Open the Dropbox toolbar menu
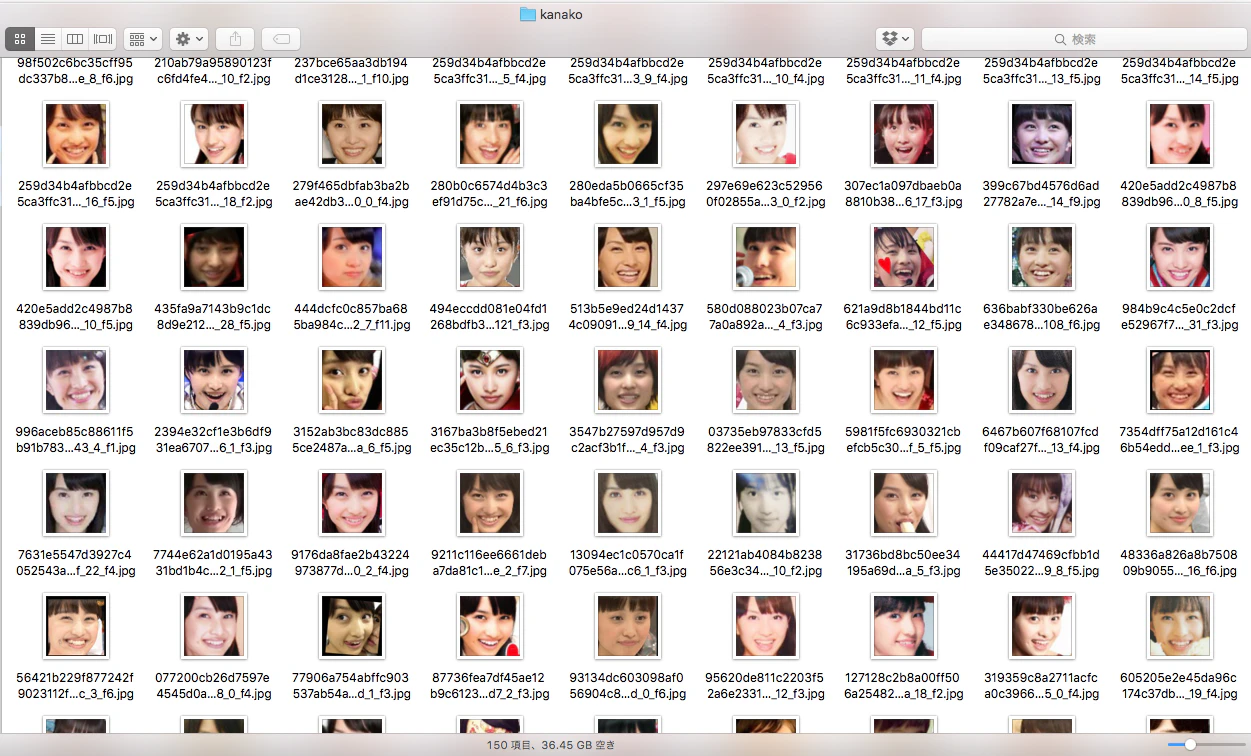 click(x=894, y=39)
